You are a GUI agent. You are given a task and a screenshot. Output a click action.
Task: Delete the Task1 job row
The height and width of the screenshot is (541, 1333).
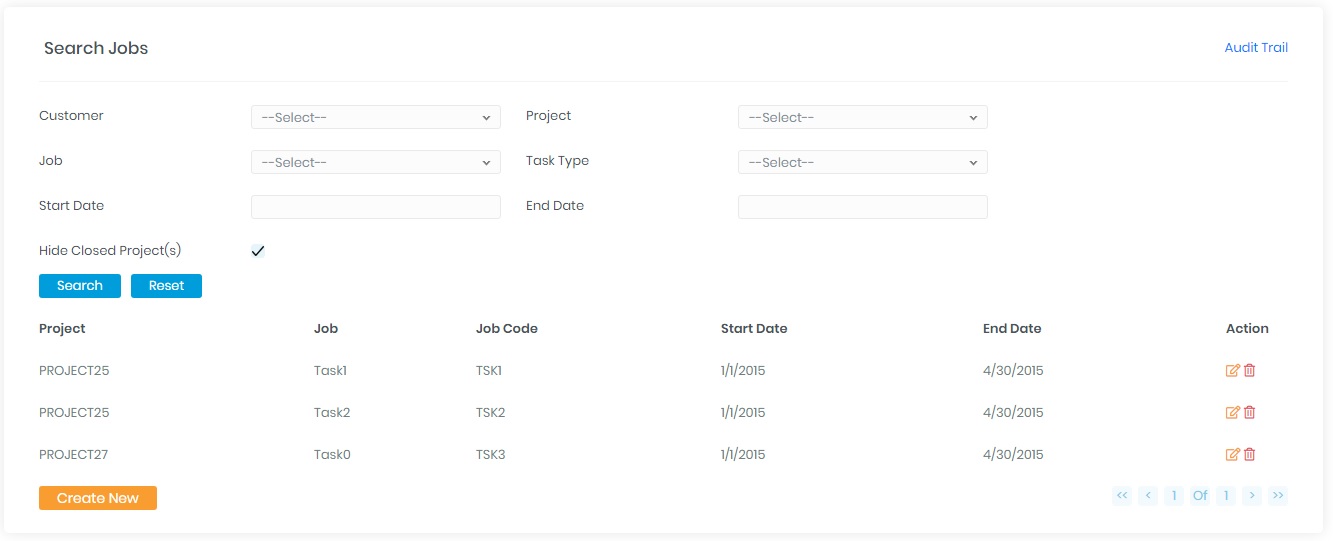pyautogui.click(x=1250, y=371)
